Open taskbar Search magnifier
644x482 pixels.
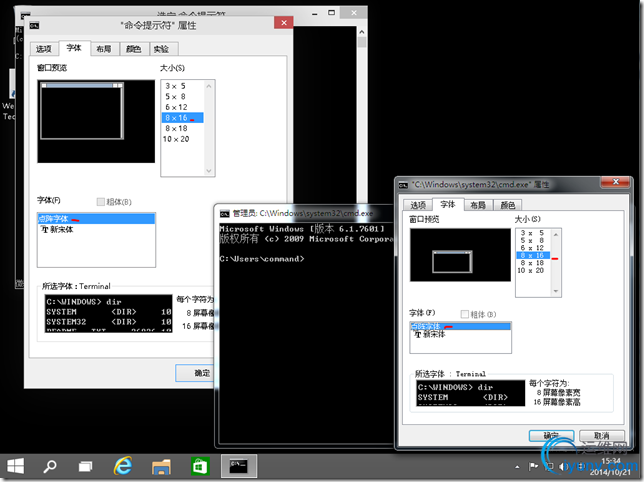[50, 466]
